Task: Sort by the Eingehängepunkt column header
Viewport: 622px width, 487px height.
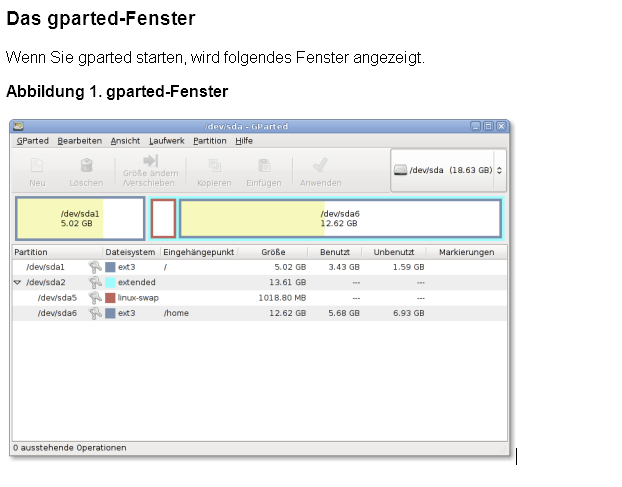Action: click(199, 252)
